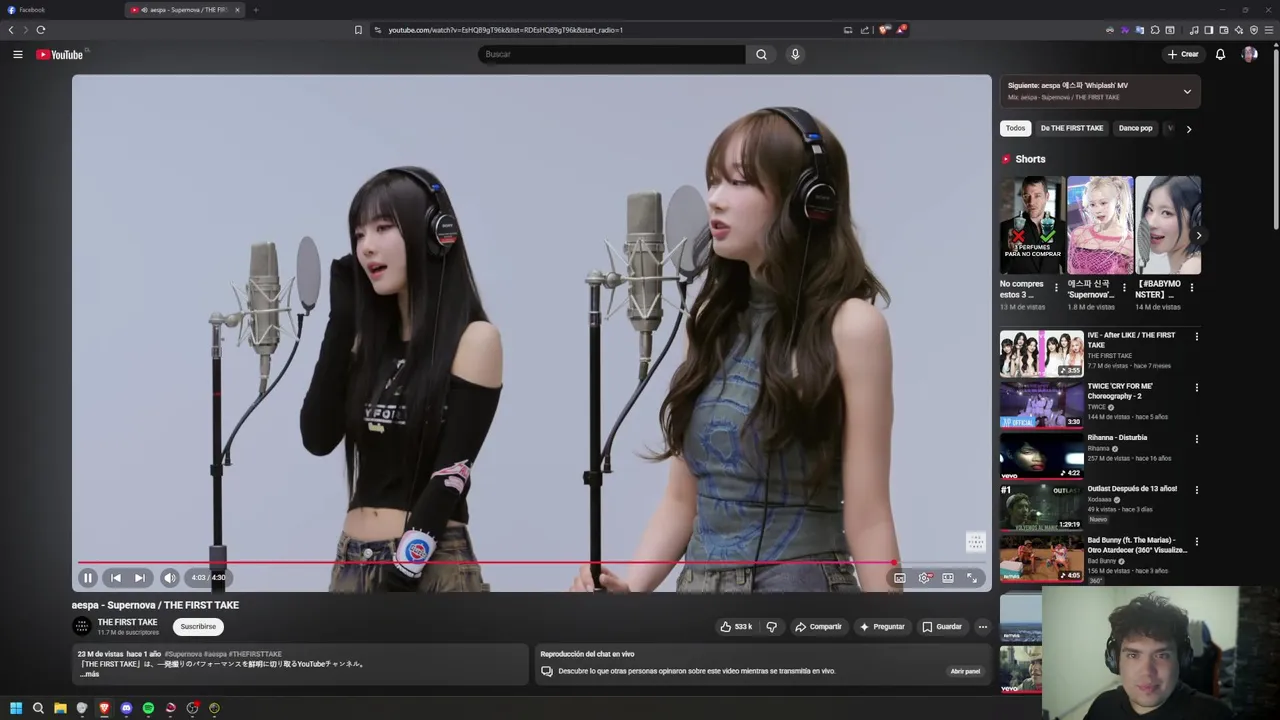
Task: Open Bad Bunny Otro Atardecer video
Action: tap(1042, 558)
